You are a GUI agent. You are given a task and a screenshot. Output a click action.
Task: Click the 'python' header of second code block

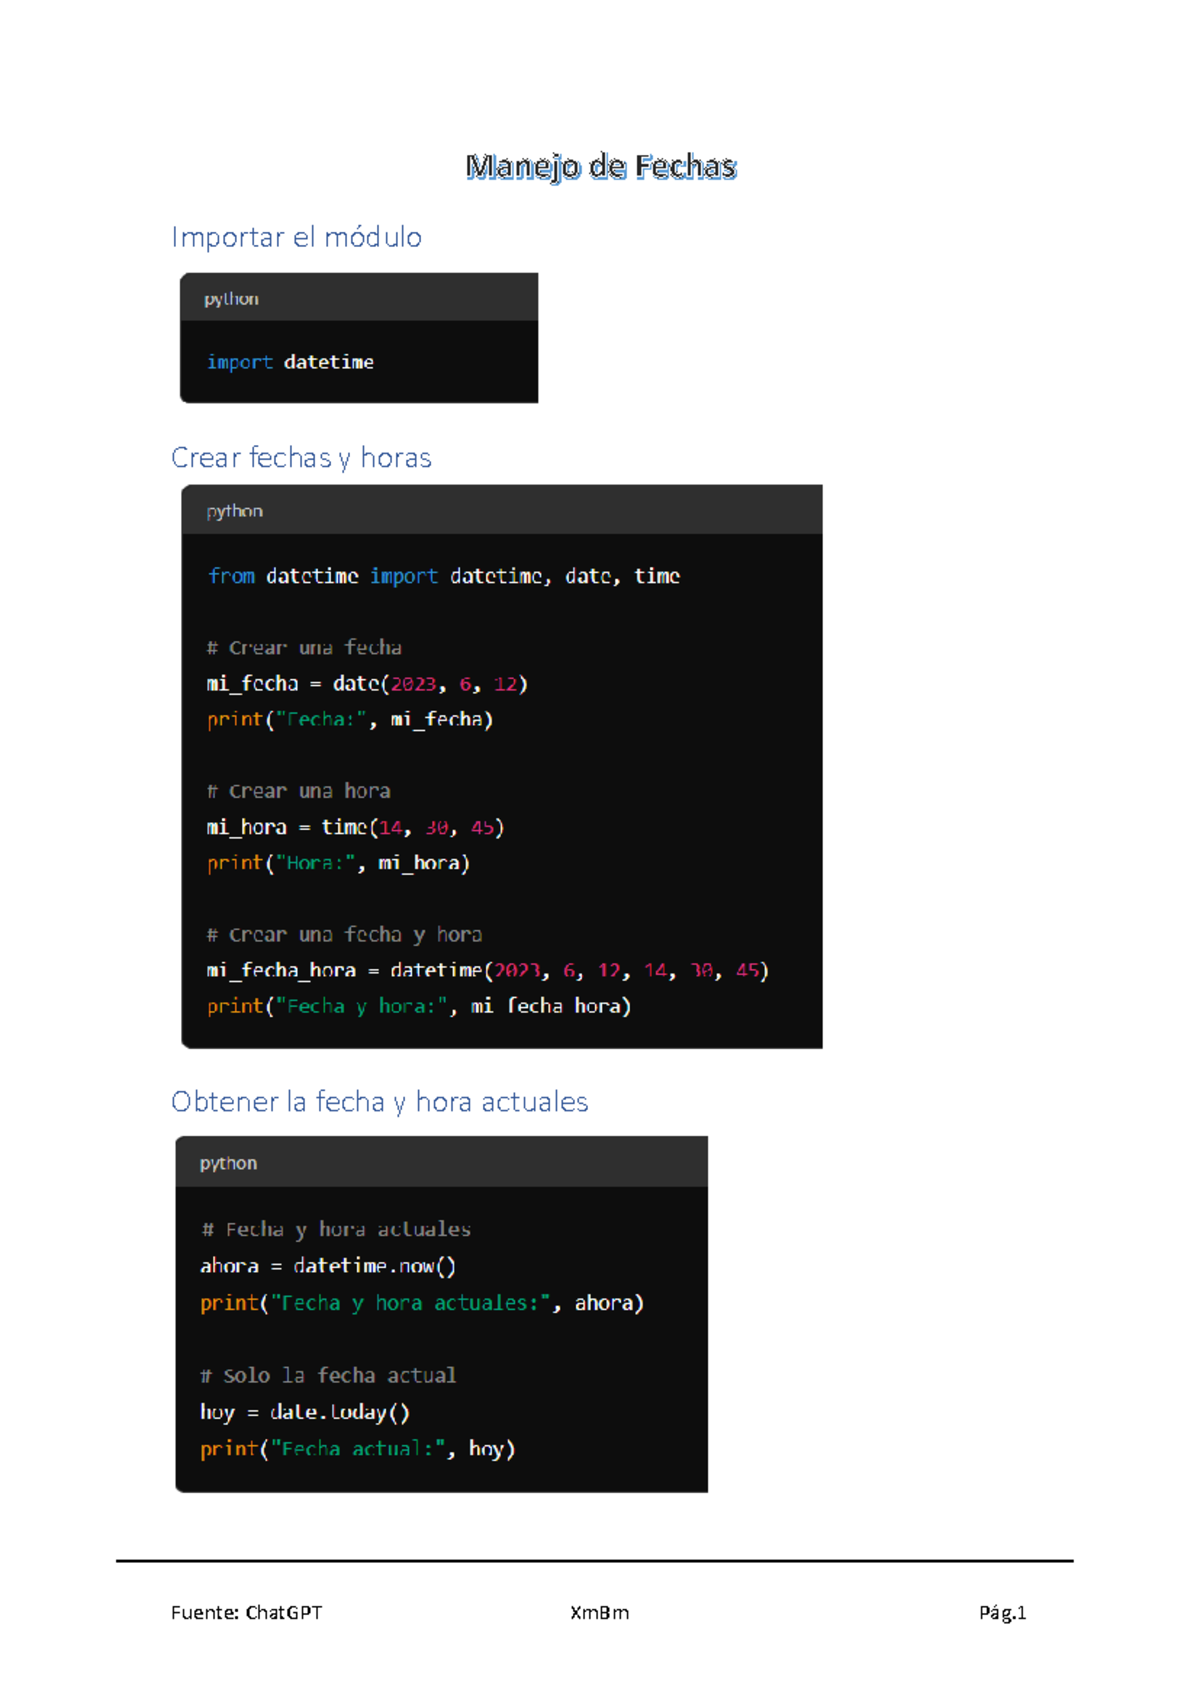point(234,511)
